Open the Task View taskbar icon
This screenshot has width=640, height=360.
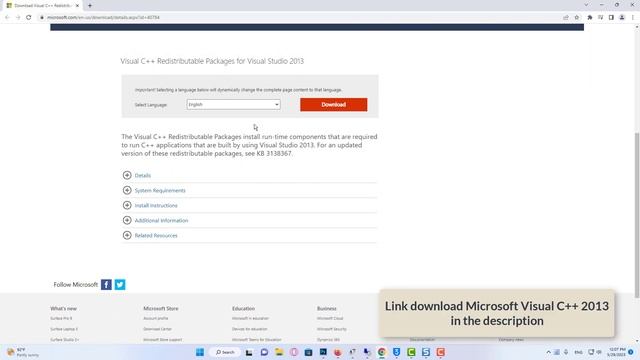249,352
